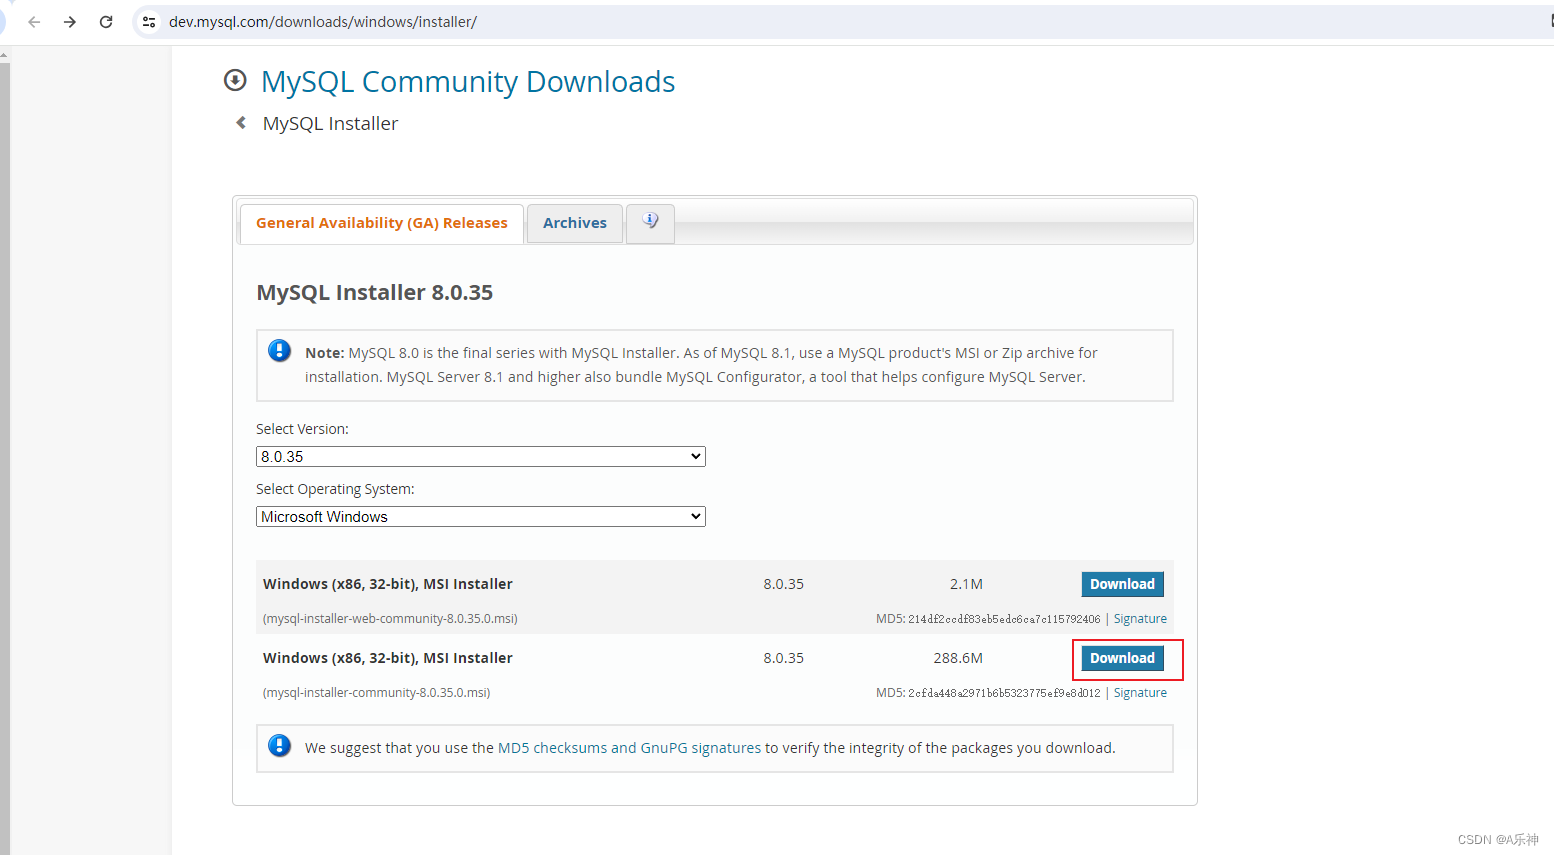This screenshot has width=1554, height=855.
Task: Click filename (mysql-installer-web-community-8.0.35.0.msi)
Action: click(390, 619)
